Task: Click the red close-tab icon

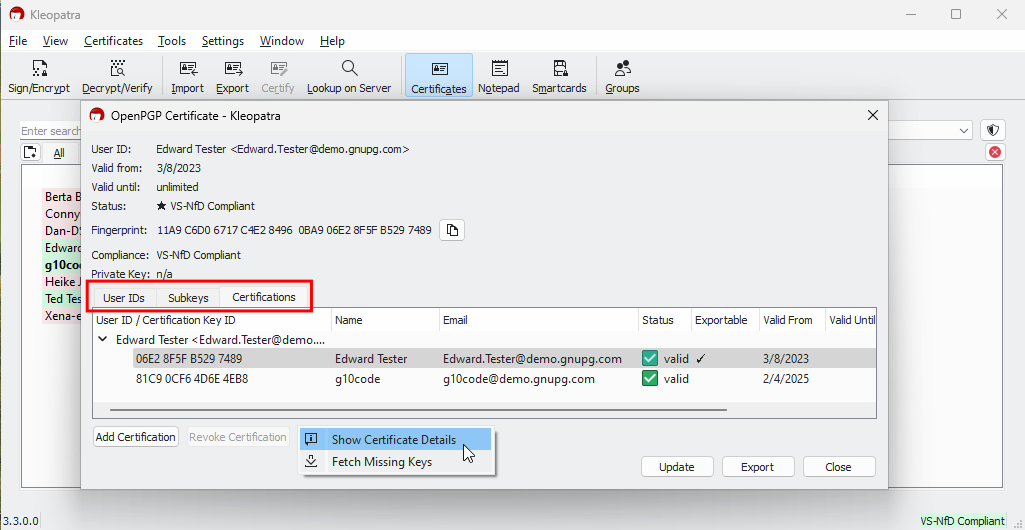Action: [x=995, y=152]
